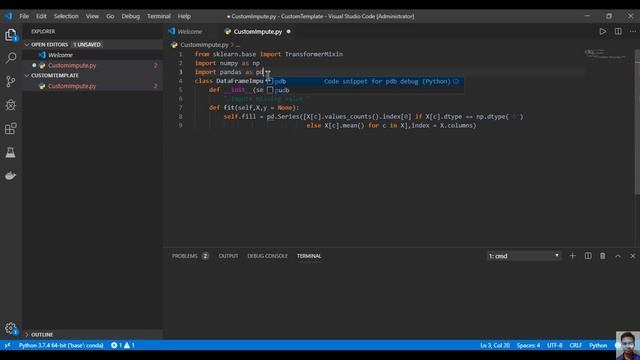Click unsaved dot on CustomImpute.py tab

(x=289, y=31)
